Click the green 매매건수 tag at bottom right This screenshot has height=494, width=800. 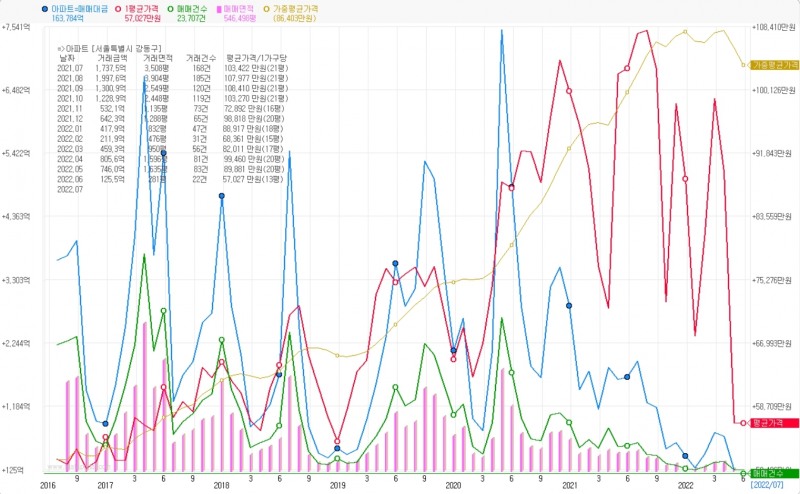pyautogui.click(x=773, y=472)
